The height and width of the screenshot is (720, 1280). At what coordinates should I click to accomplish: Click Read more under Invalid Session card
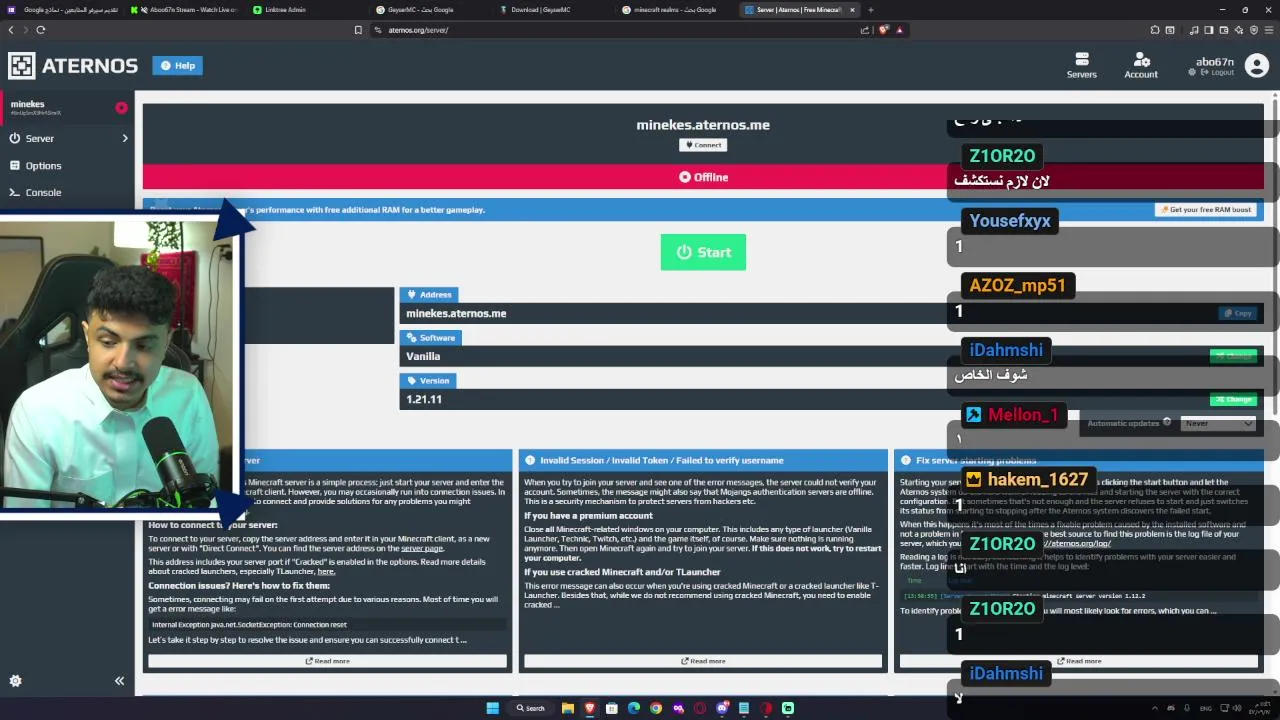click(x=703, y=661)
